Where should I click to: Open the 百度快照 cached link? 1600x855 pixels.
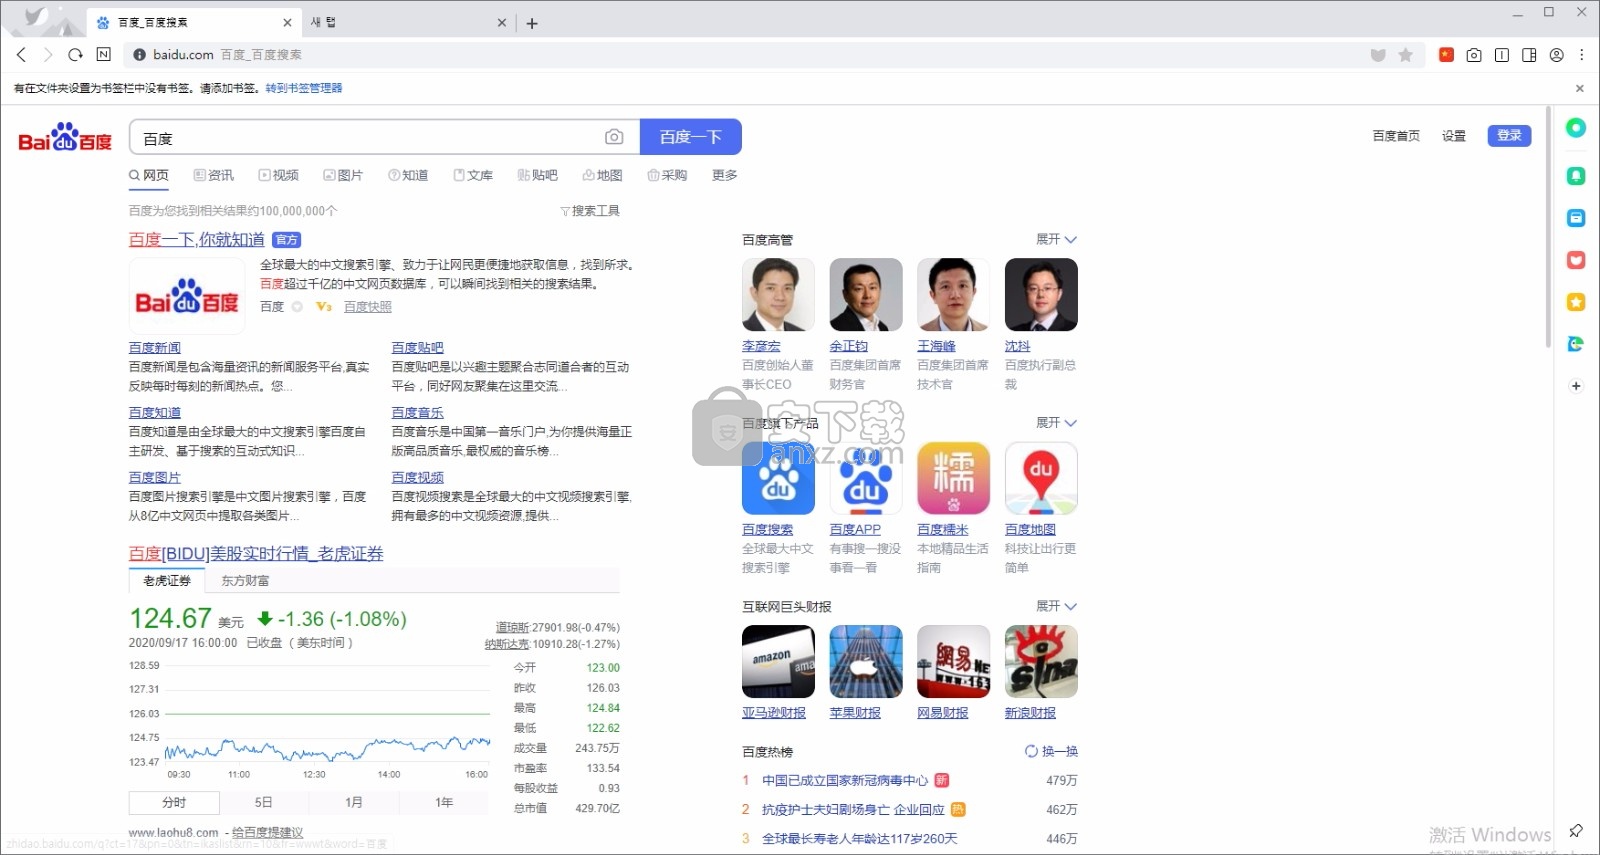click(368, 307)
